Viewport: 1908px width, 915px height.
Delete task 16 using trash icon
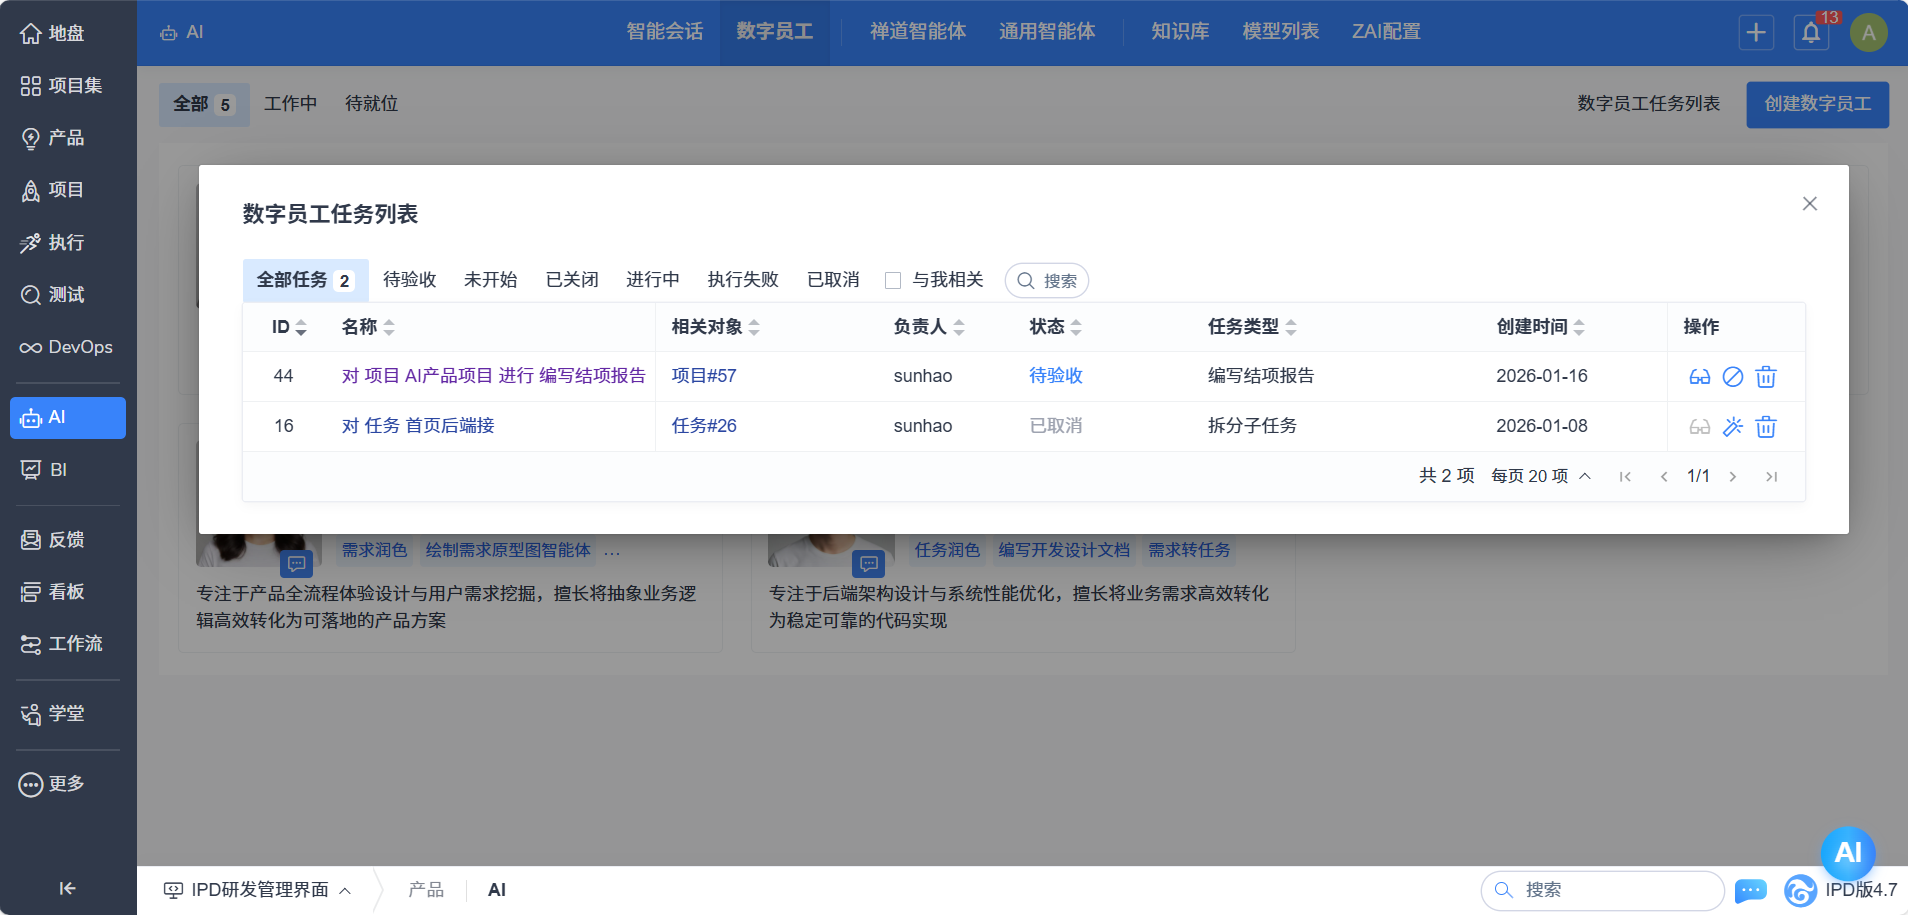[1766, 427]
